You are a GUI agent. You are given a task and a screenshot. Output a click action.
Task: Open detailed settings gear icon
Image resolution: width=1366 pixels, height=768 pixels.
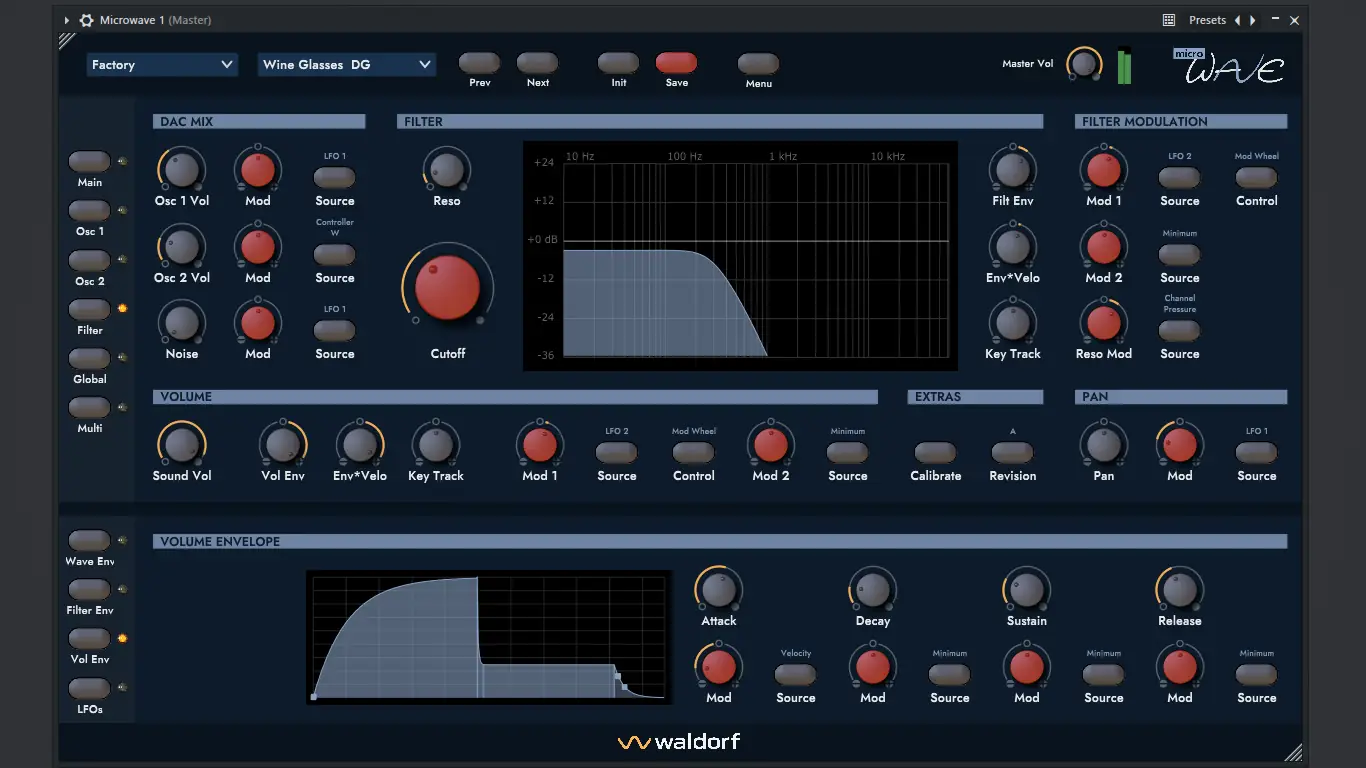(x=86, y=20)
